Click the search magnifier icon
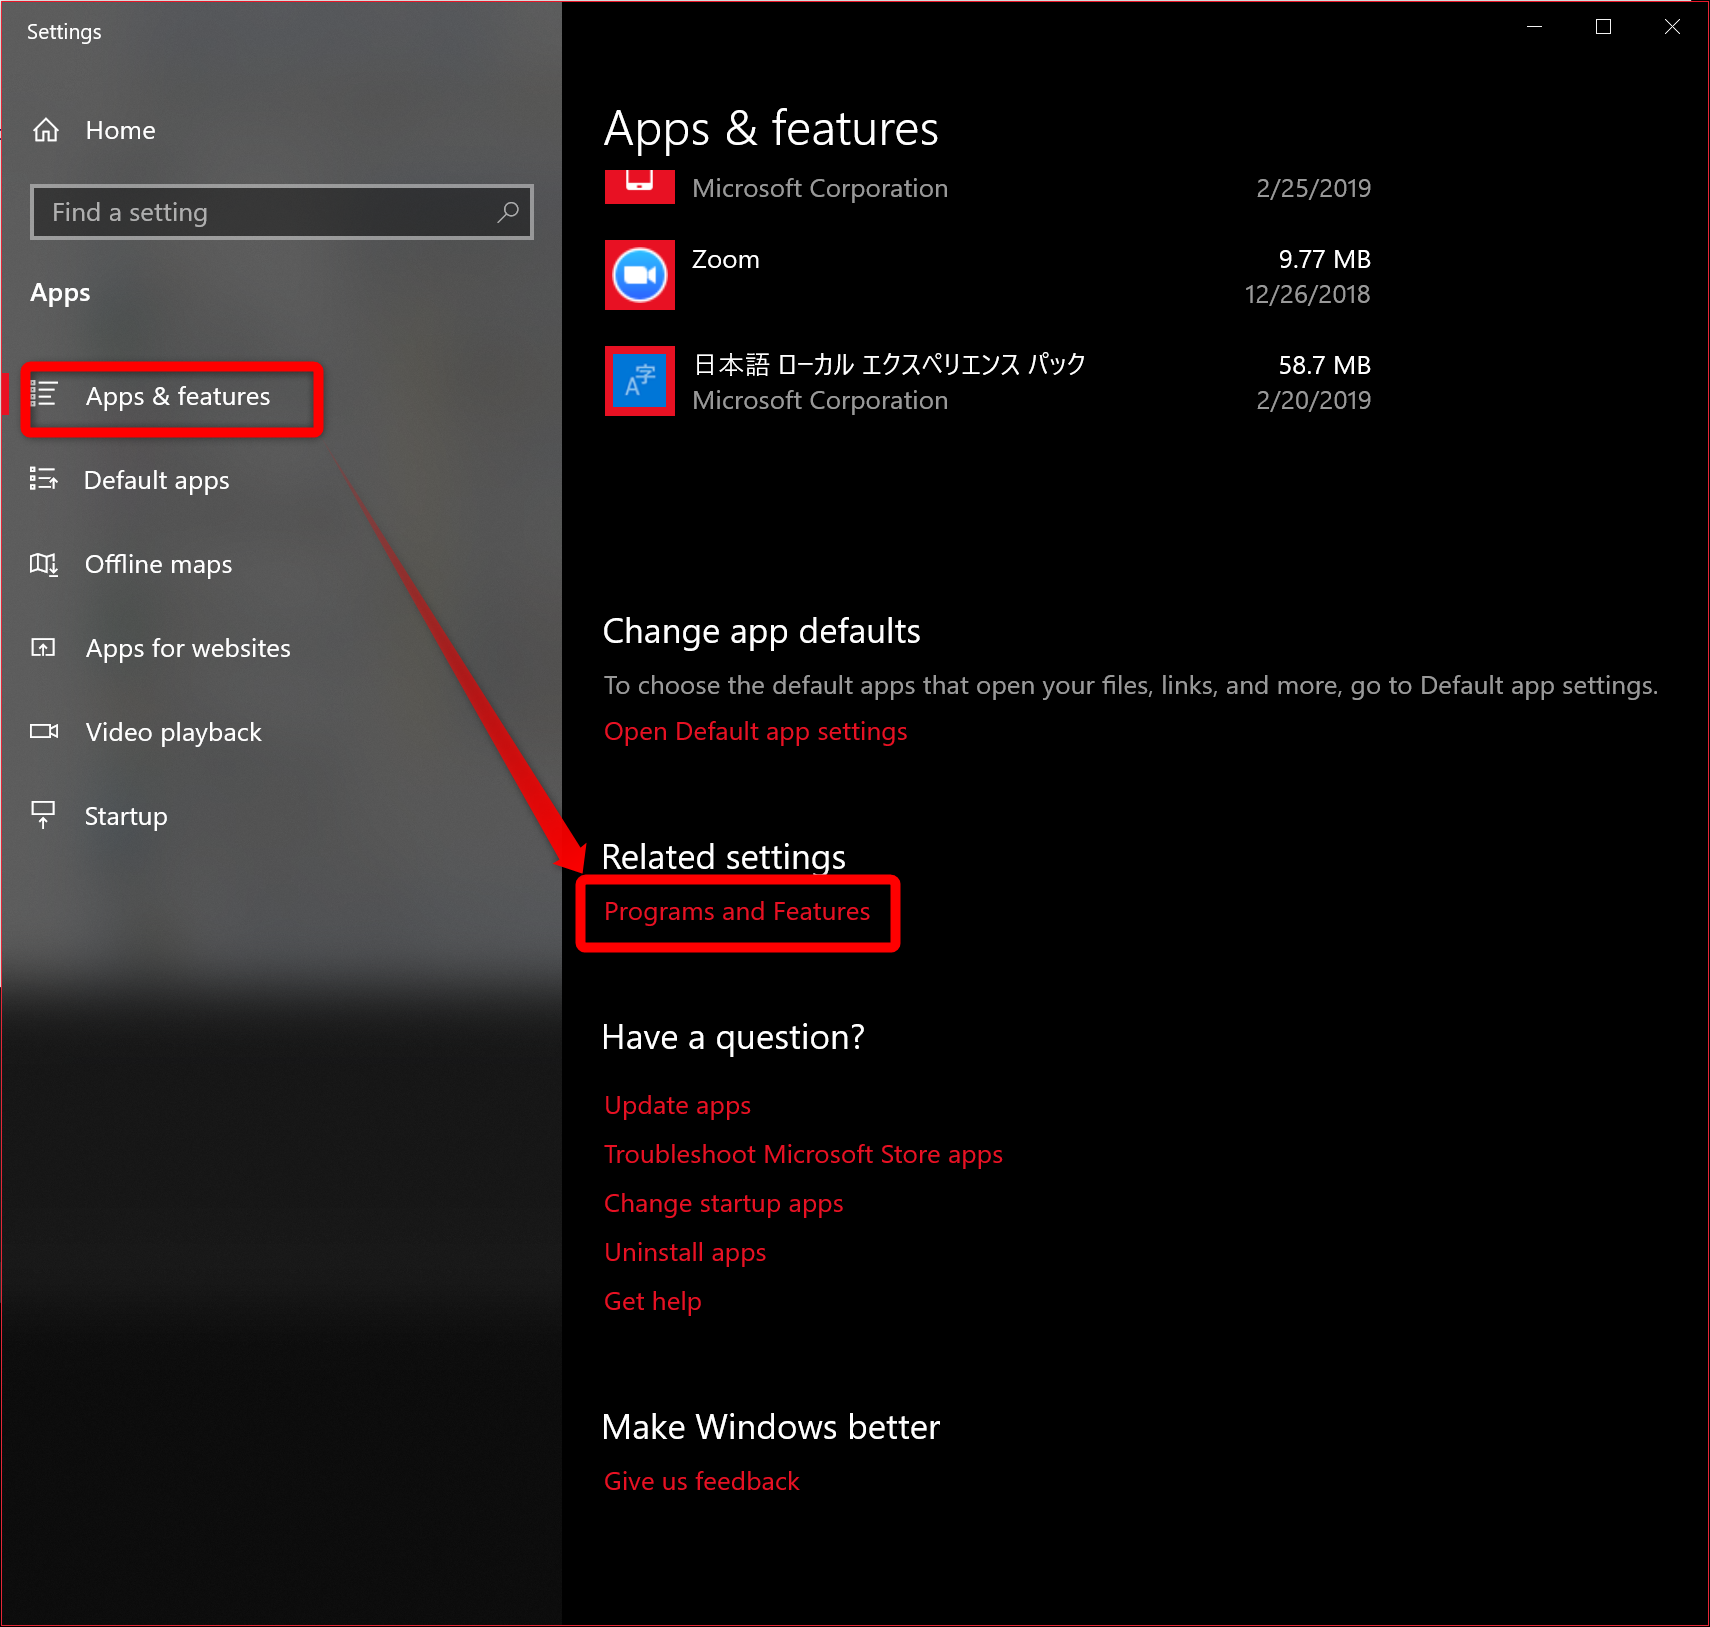Image resolution: width=1710 pixels, height=1627 pixels. (x=508, y=212)
